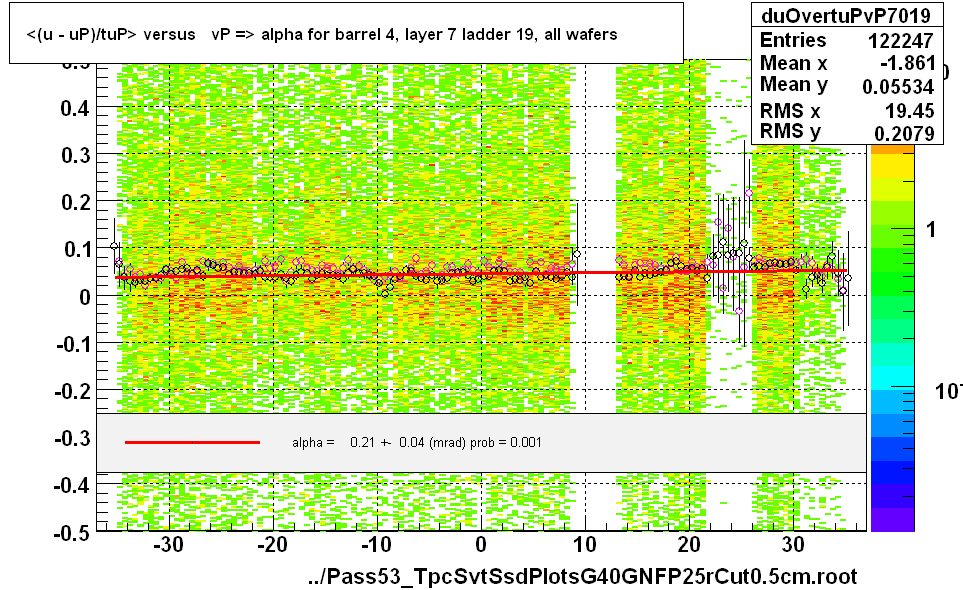Click the cyan band of color palette
The width and height of the screenshot is (963, 590).
[892, 378]
